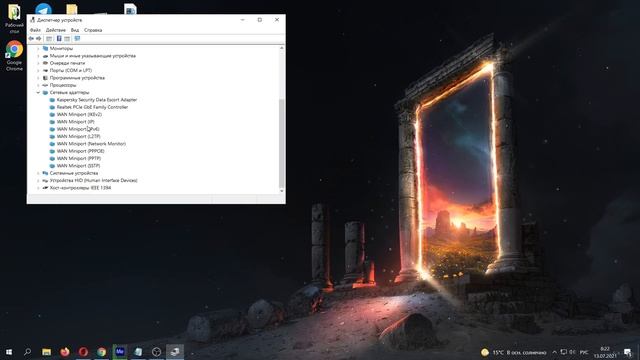Click the Help book toolbar icon
Viewport: 640px width, 360px height.
pos(59,38)
